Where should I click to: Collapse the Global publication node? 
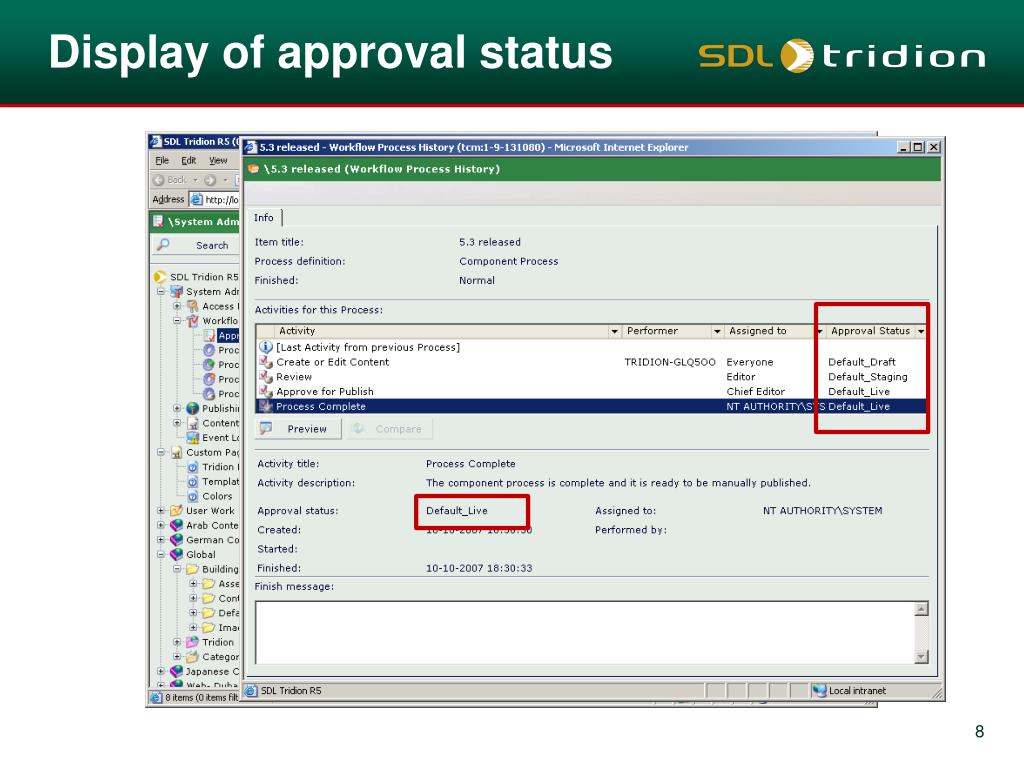tap(161, 554)
